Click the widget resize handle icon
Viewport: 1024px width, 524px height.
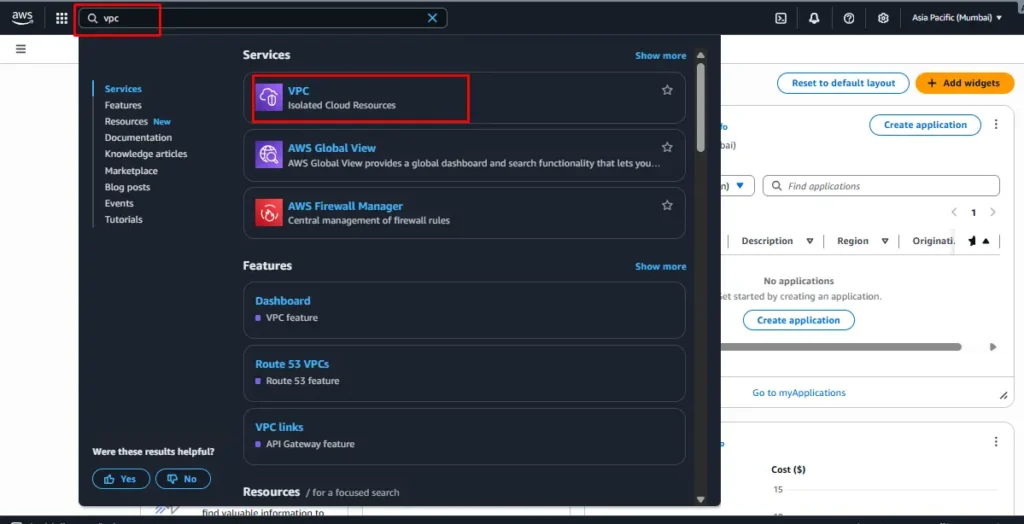tap(1004, 396)
